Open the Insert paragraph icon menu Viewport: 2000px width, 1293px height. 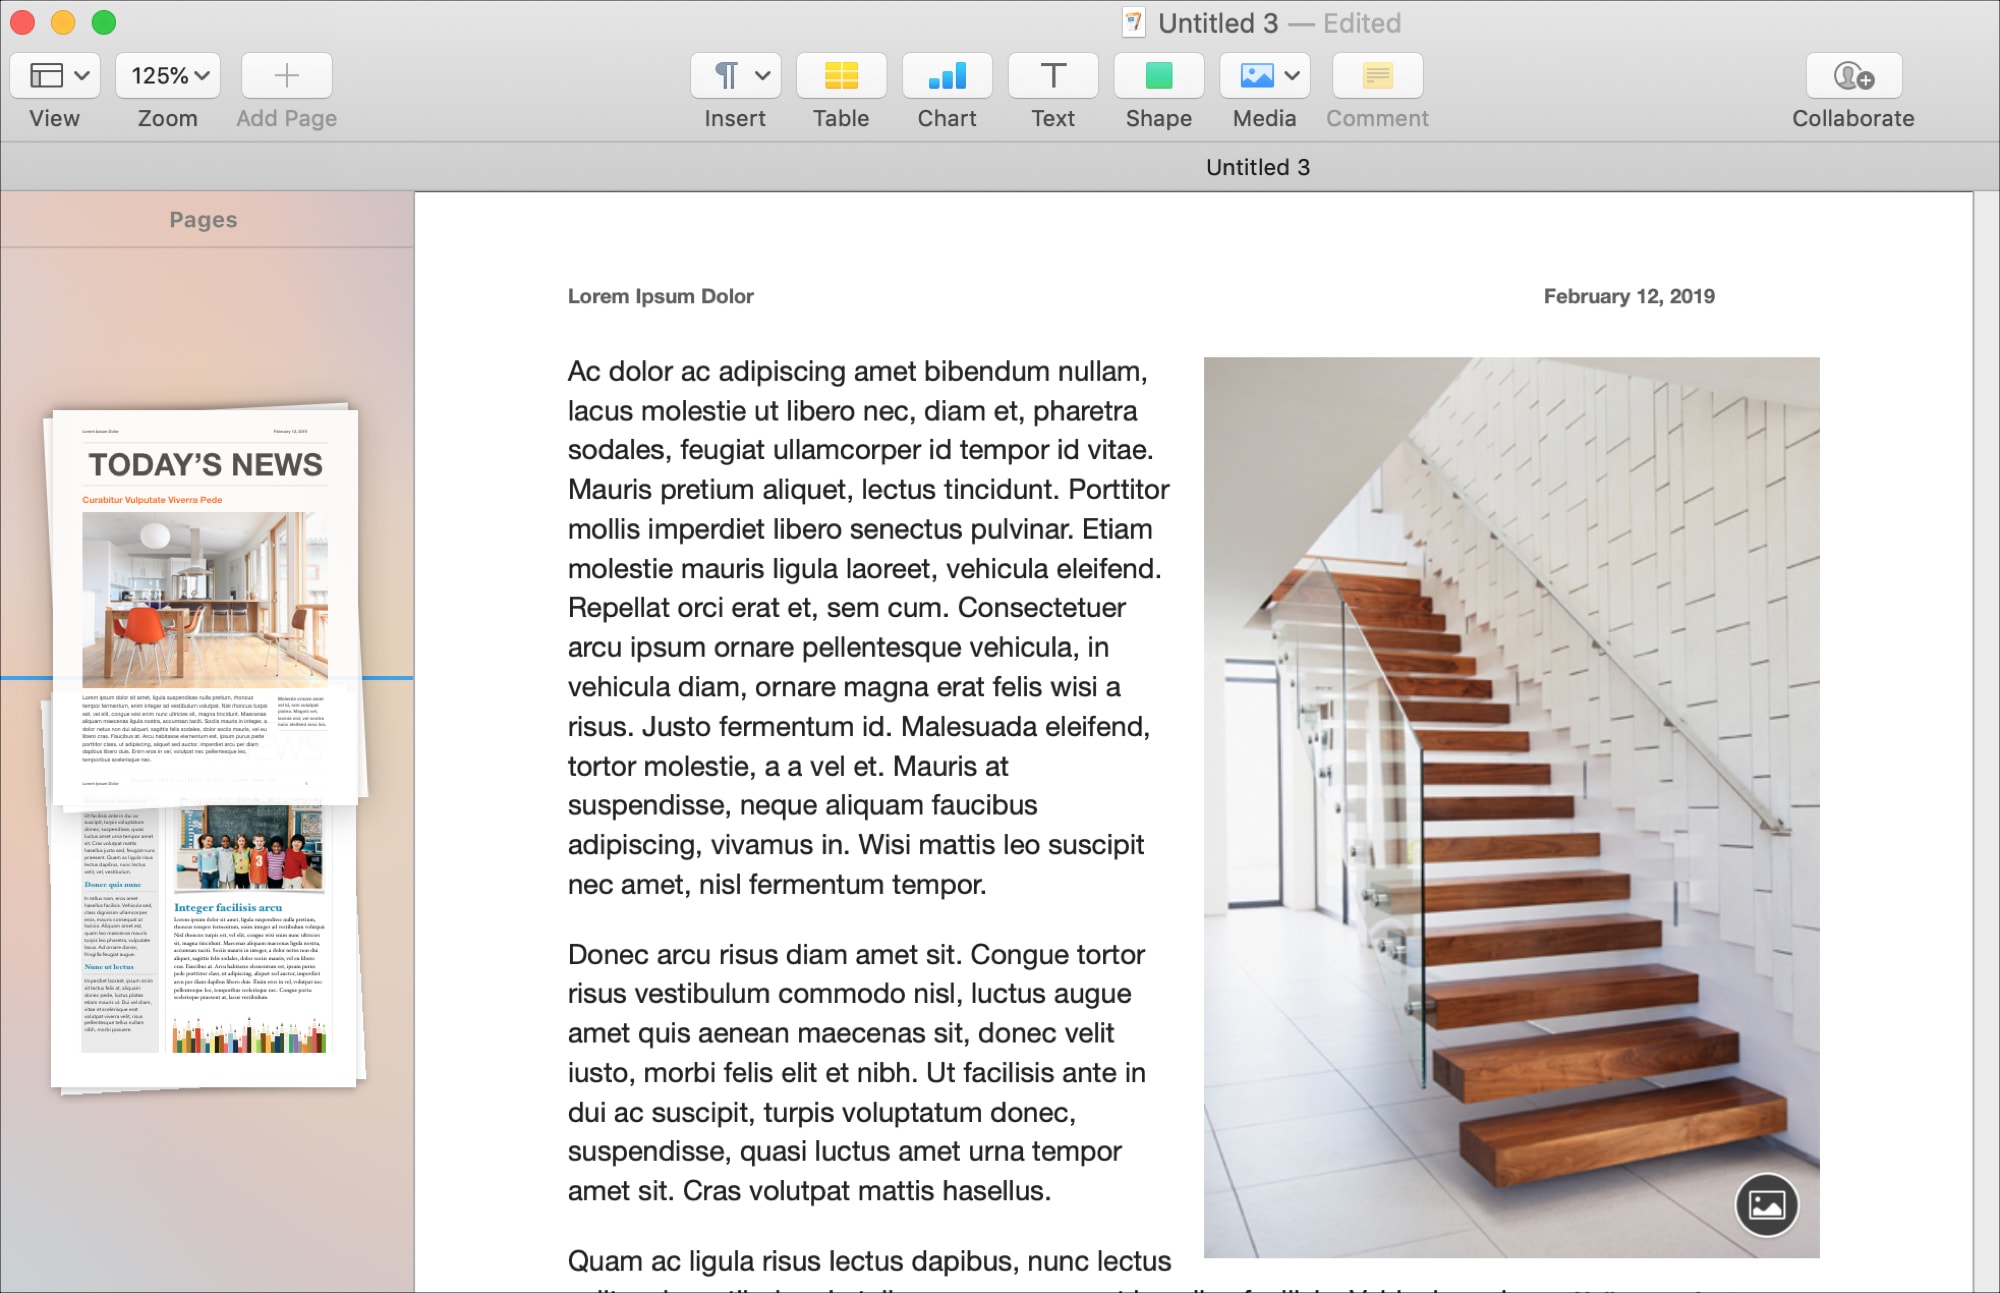pos(727,76)
